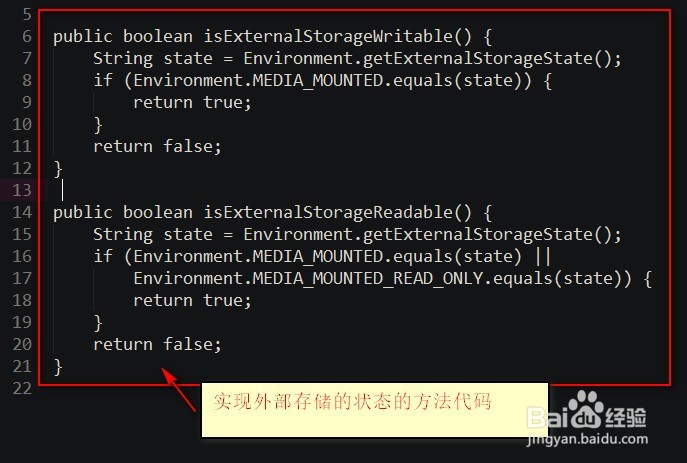The width and height of the screenshot is (687, 463).
Task: Click line number 22 in the gutter
Action: coord(22,388)
